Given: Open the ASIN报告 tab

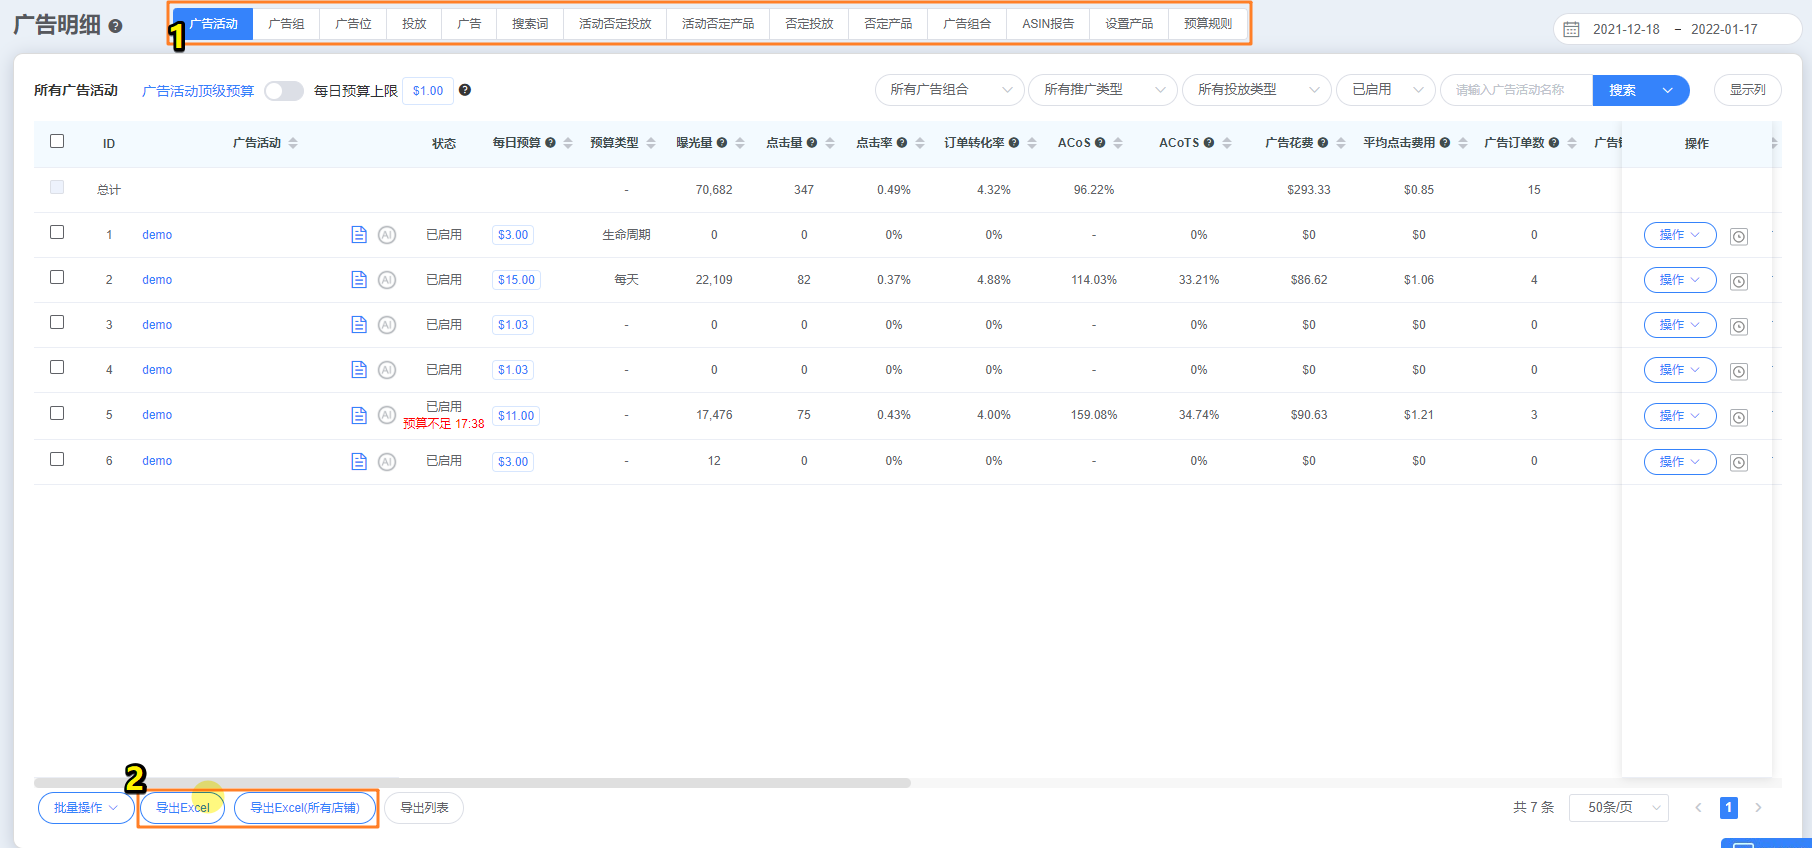Looking at the screenshot, I should coord(1047,23).
